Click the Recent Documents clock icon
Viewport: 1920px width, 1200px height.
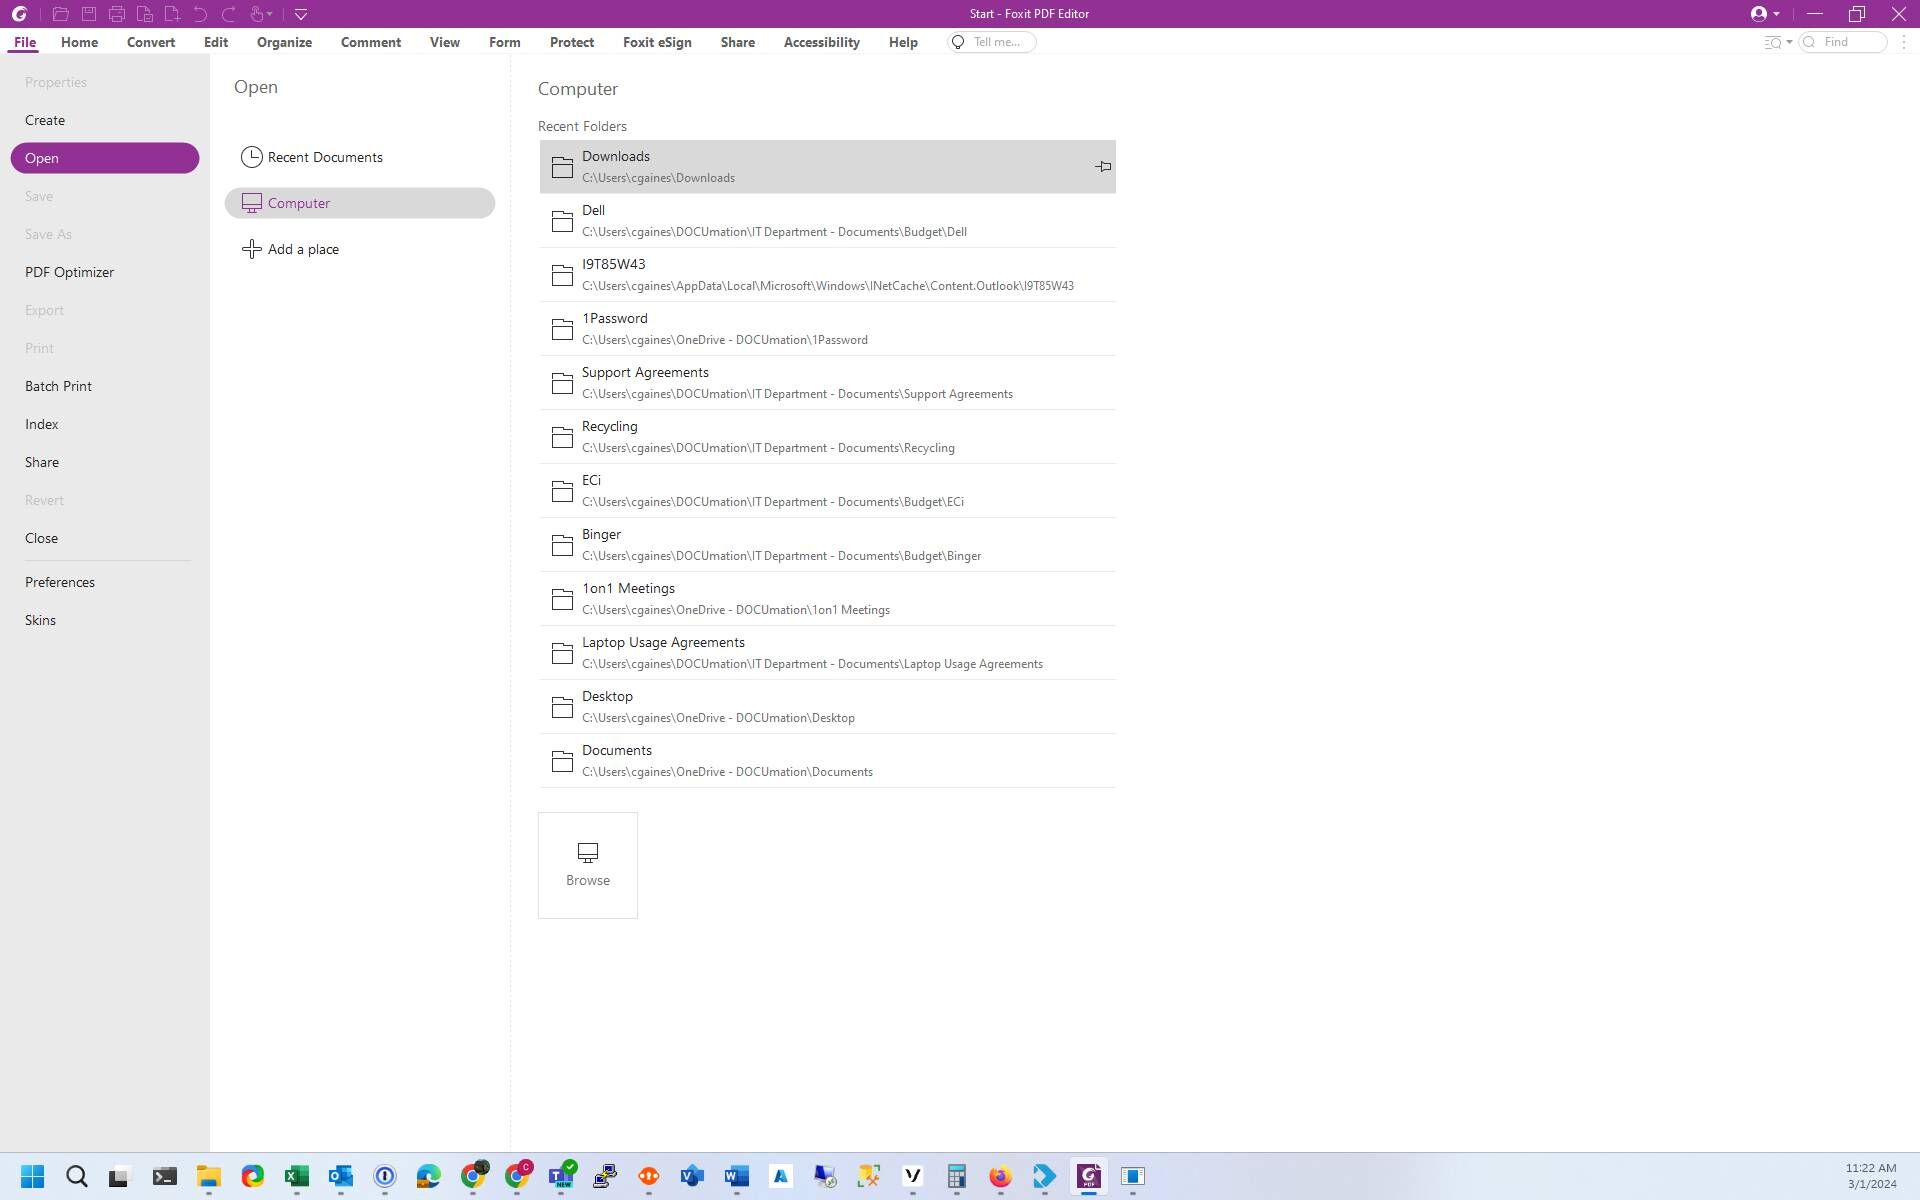[251, 157]
